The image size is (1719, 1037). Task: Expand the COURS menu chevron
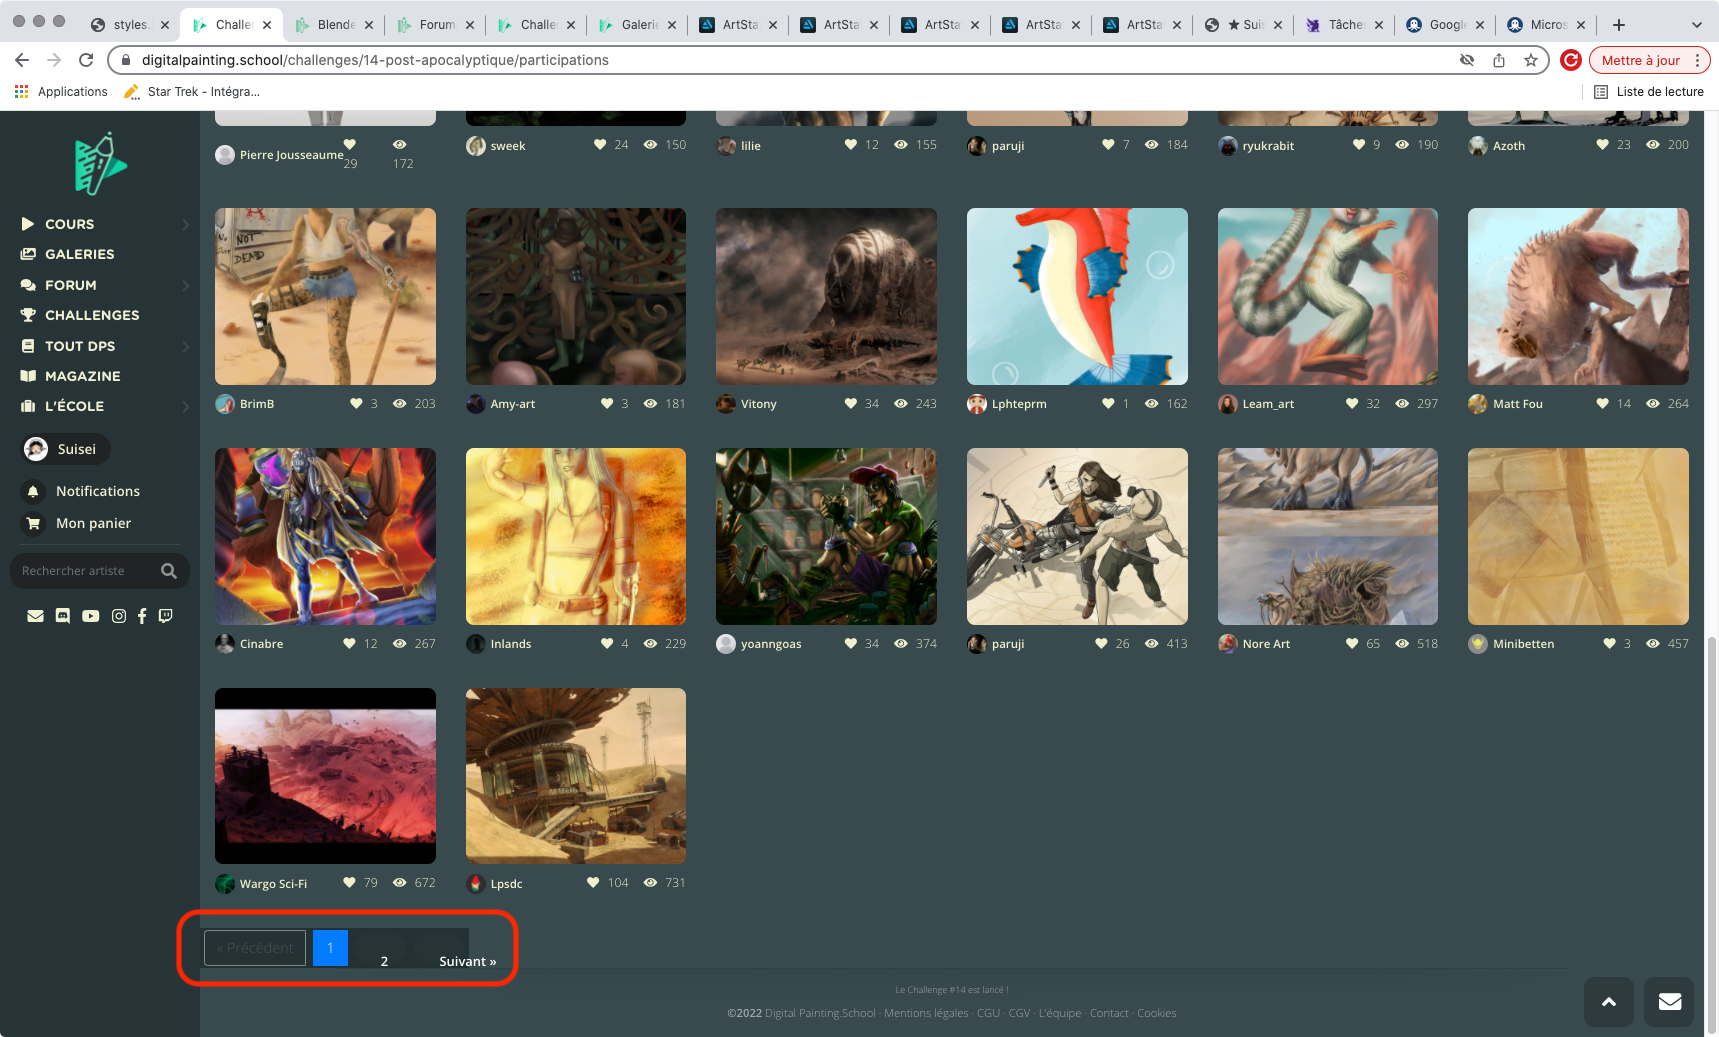coord(185,225)
